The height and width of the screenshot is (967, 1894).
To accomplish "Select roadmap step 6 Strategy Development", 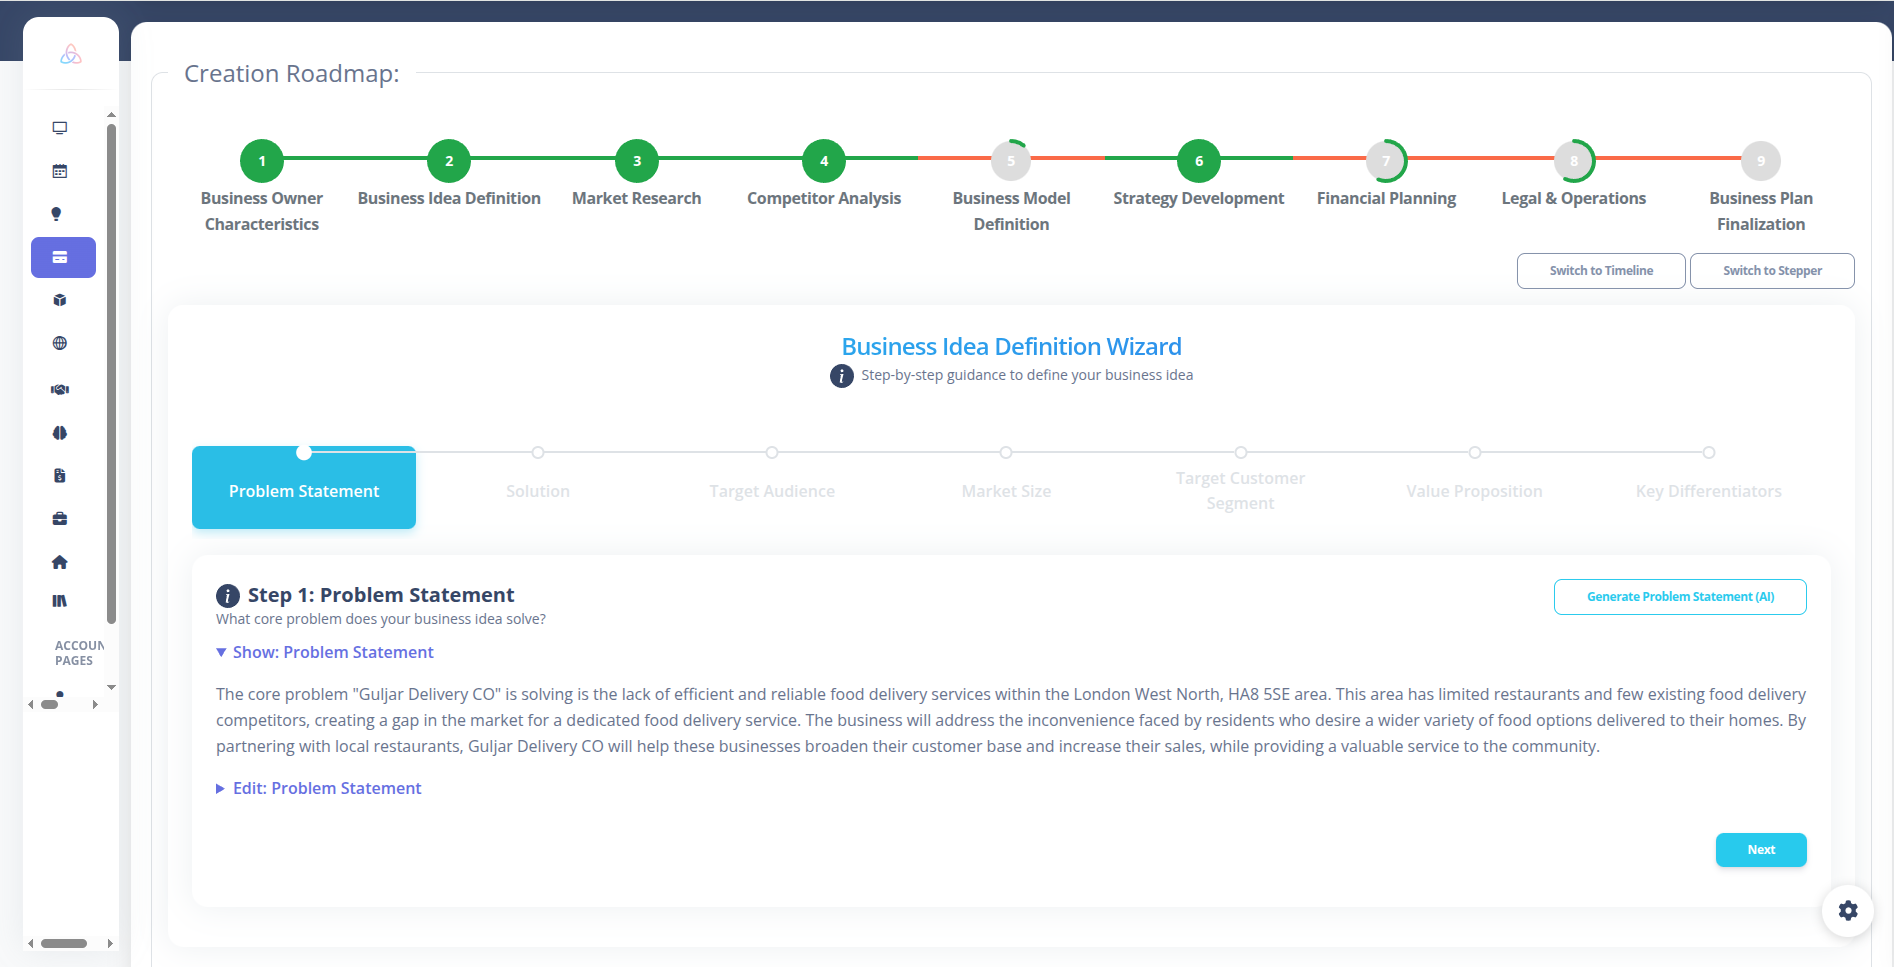I will coord(1198,161).
